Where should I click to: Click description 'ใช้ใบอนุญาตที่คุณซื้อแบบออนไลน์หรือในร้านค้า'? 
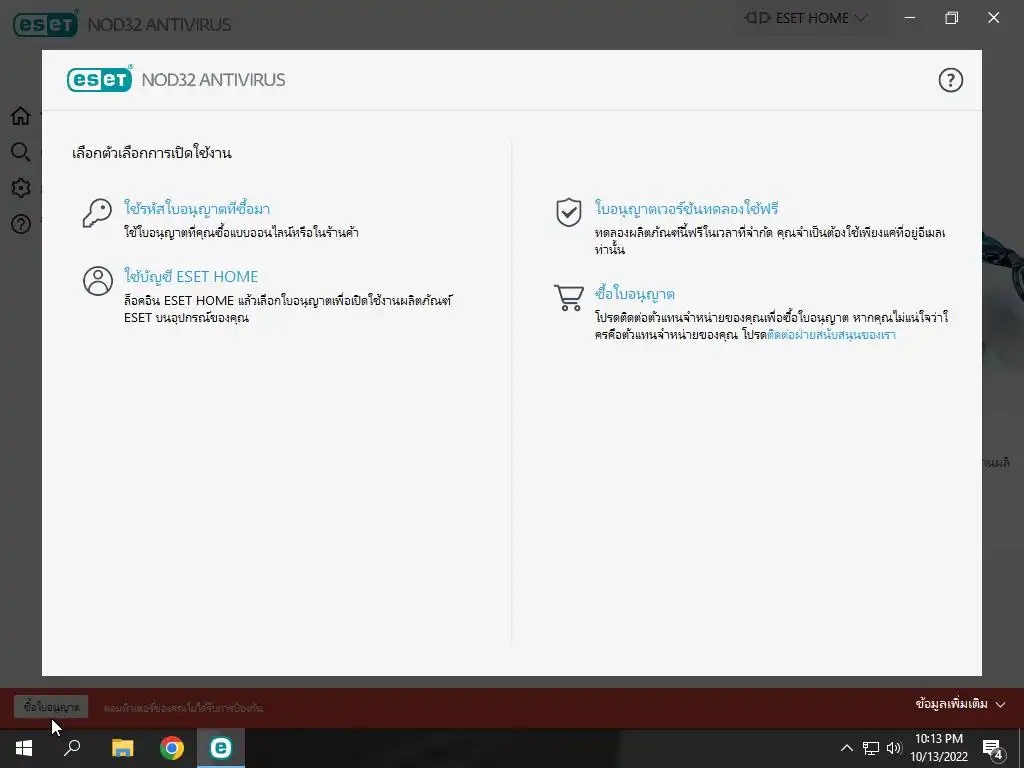coord(241,232)
